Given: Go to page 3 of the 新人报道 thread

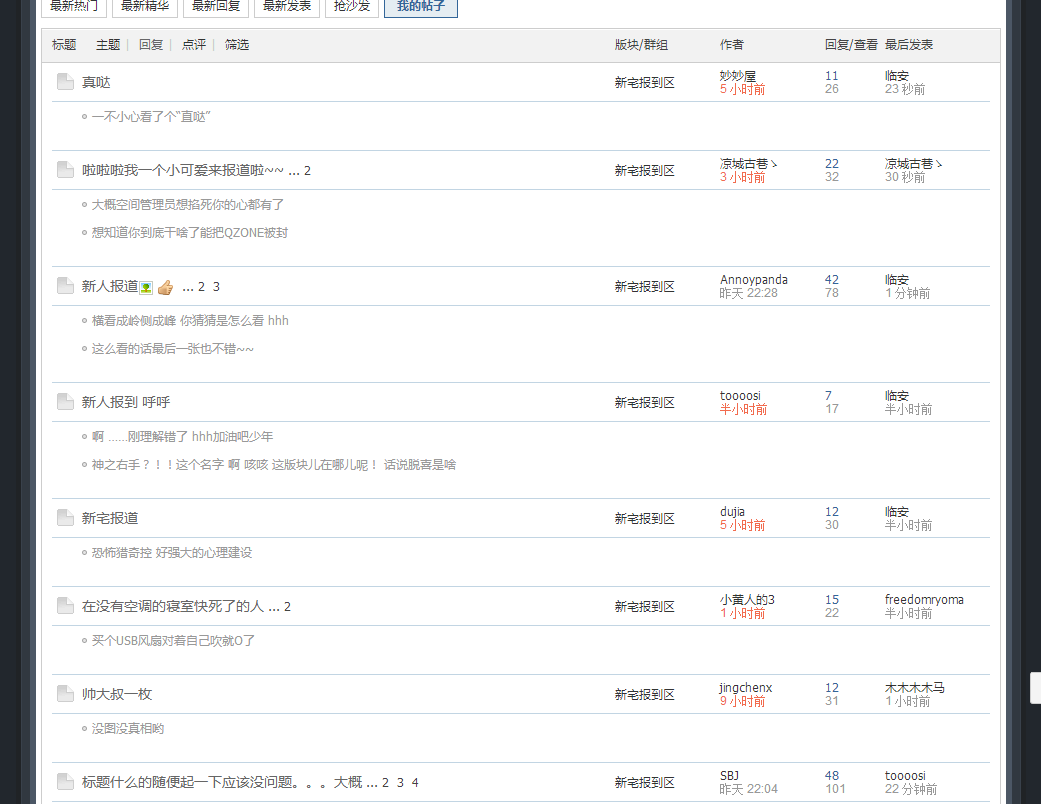Looking at the screenshot, I should 216,287.
